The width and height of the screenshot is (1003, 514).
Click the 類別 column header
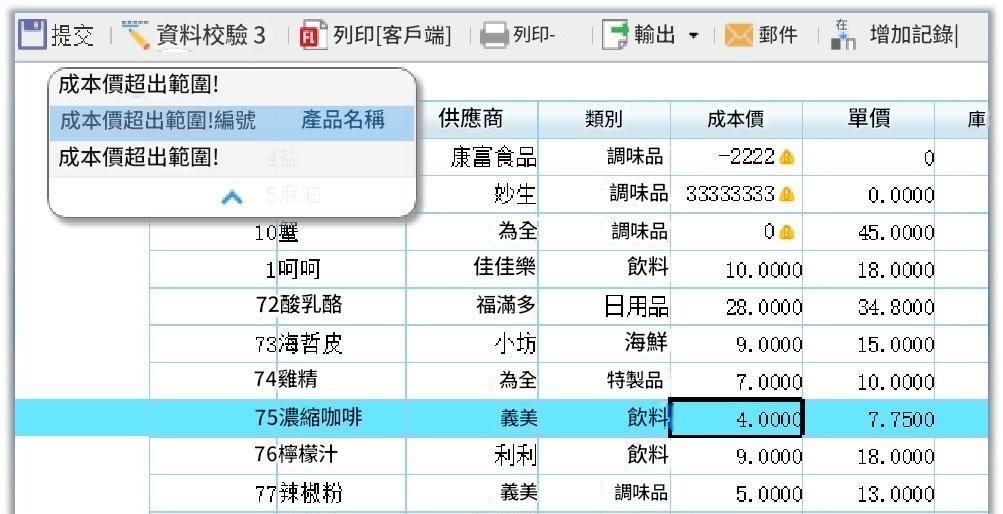pyautogui.click(x=604, y=119)
